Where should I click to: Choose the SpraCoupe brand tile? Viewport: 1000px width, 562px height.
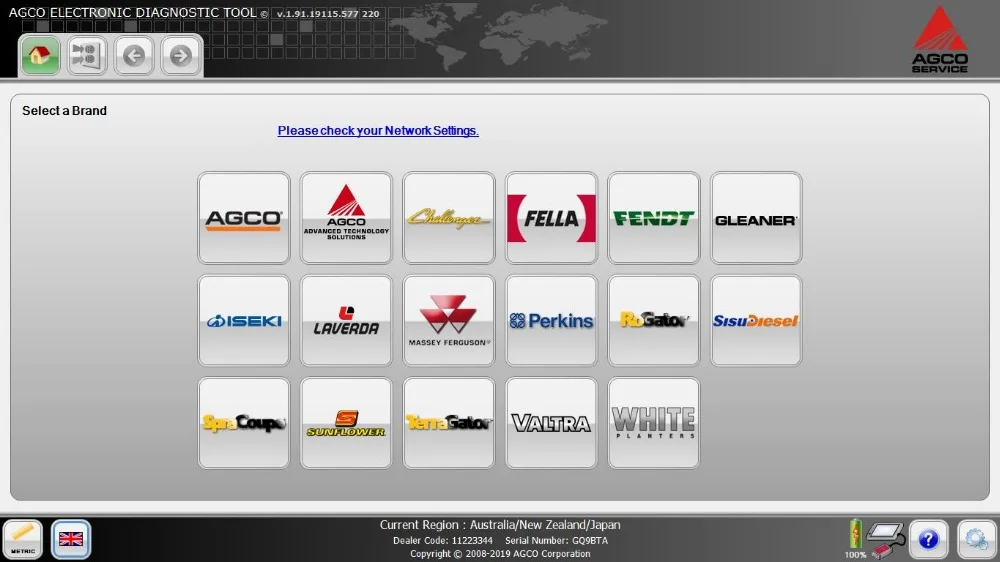[x=244, y=424]
